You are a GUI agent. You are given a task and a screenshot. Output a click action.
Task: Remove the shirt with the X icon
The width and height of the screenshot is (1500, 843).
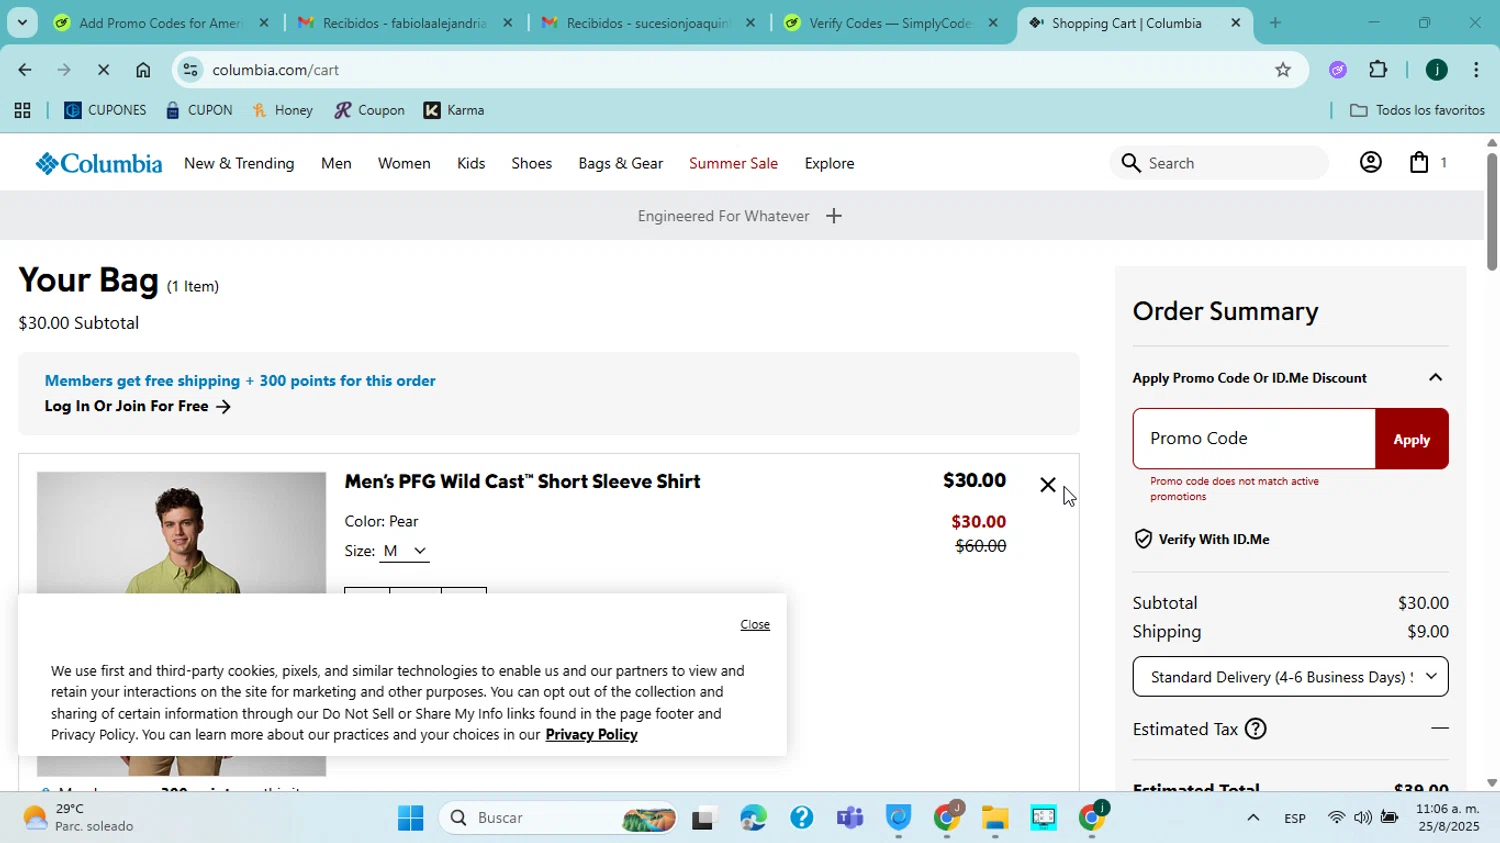click(1047, 485)
